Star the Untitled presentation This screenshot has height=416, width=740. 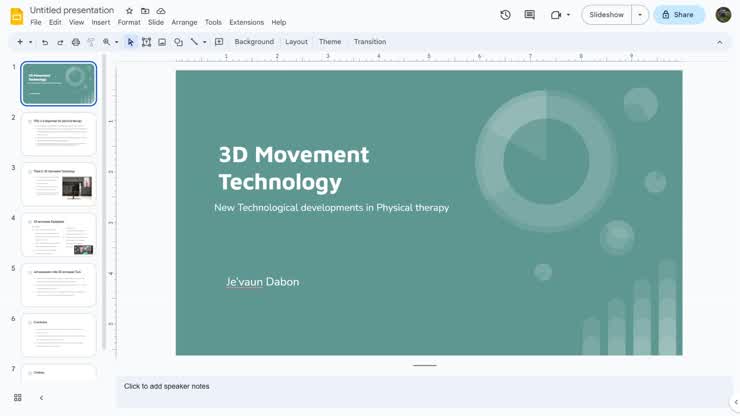(x=129, y=11)
